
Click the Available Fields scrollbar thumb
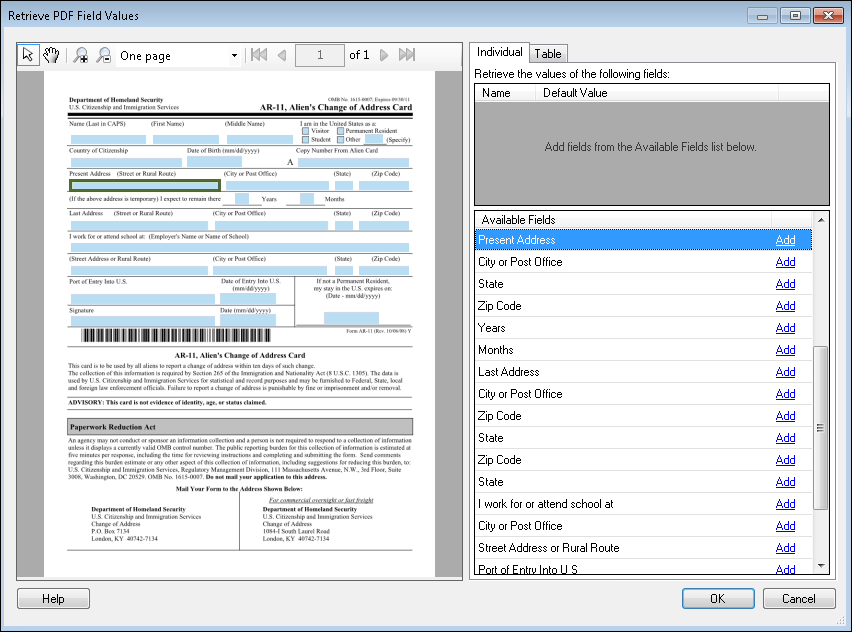pos(820,428)
